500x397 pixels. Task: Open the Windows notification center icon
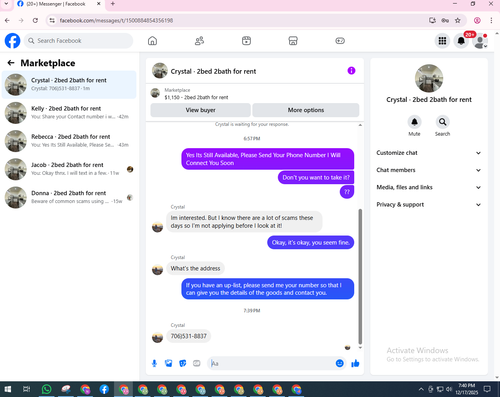pyautogui.click(x=487, y=389)
